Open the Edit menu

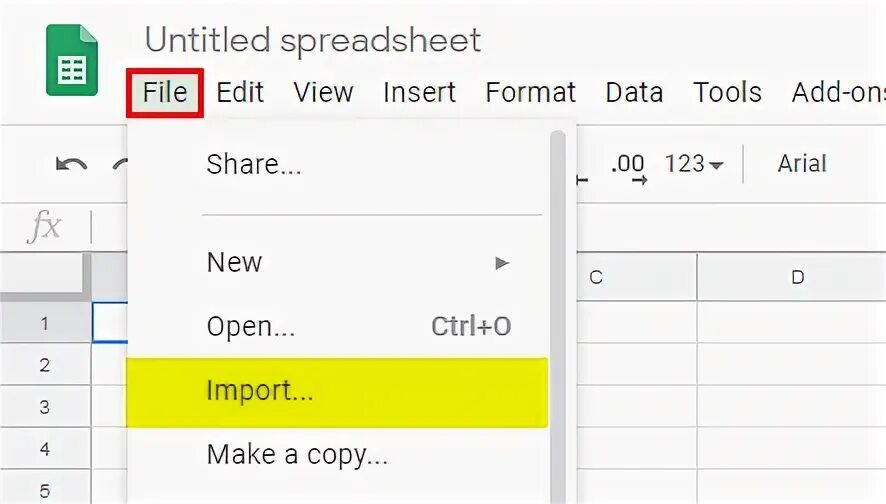tap(240, 93)
